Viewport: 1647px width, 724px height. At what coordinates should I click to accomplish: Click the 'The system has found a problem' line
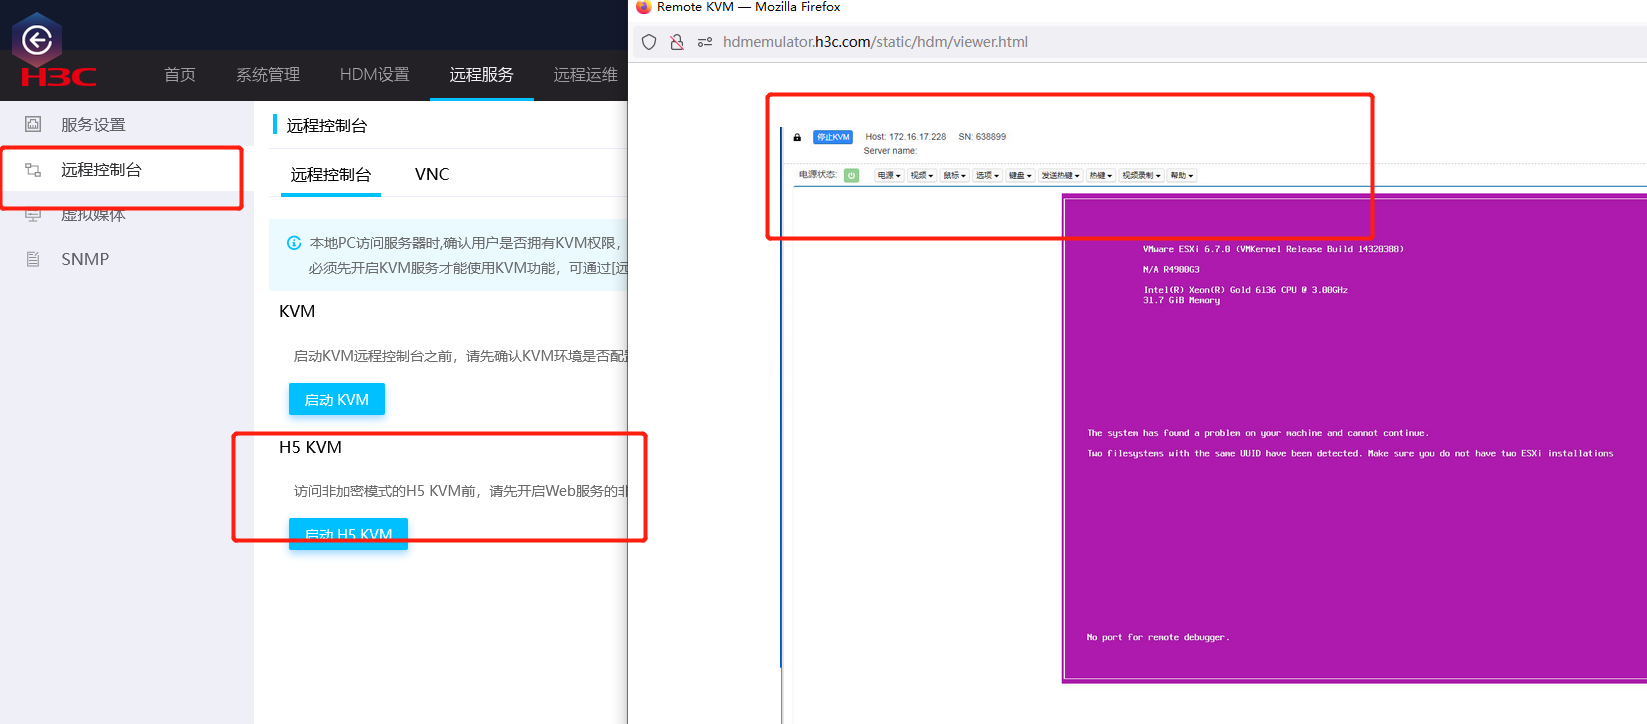[x=1258, y=433]
